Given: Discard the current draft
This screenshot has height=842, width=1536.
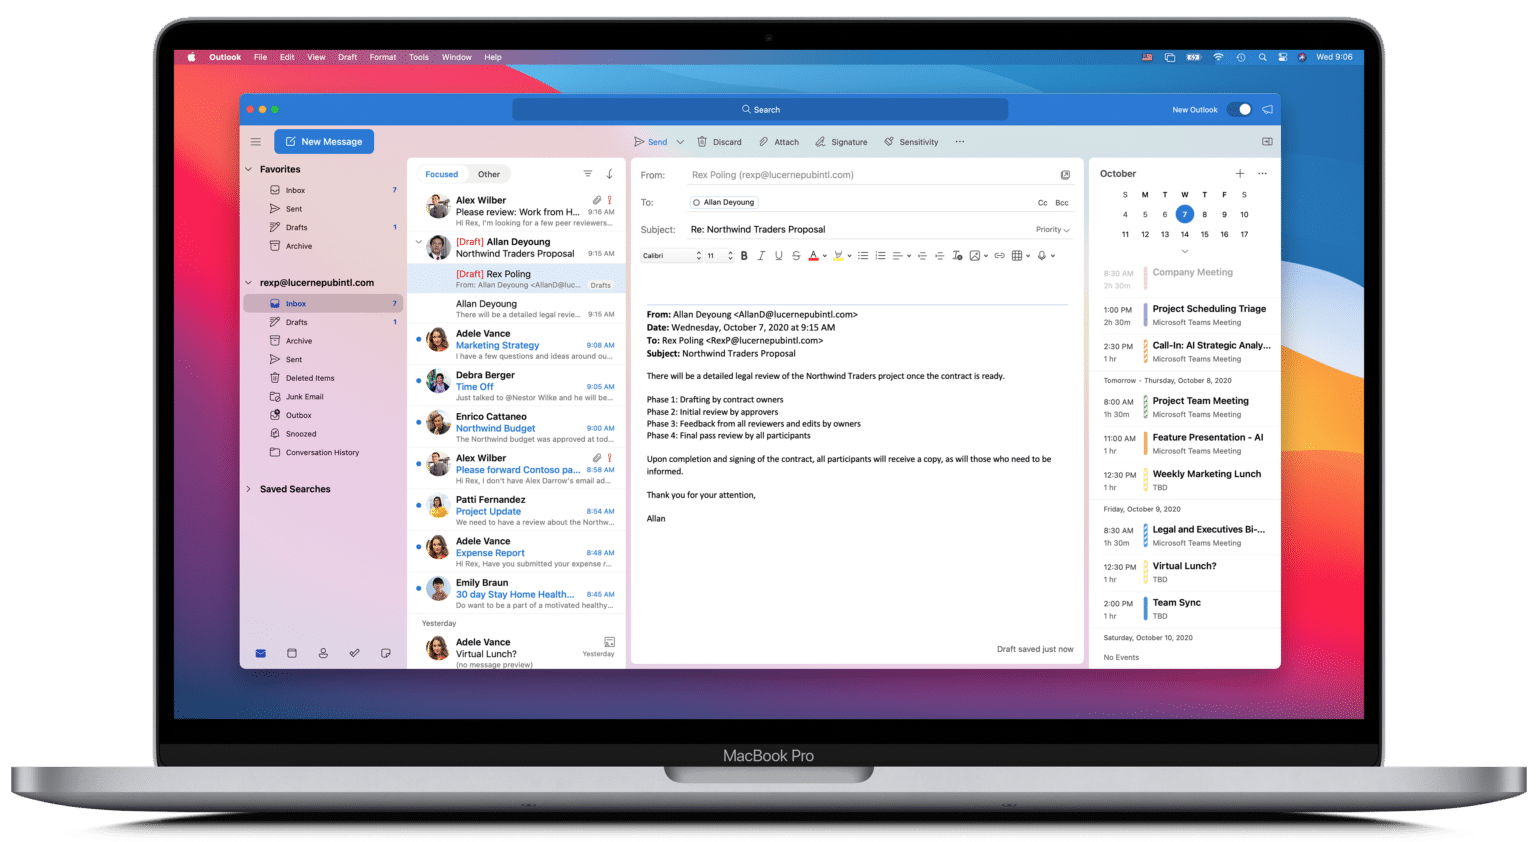Looking at the screenshot, I should [x=720, y=142].
